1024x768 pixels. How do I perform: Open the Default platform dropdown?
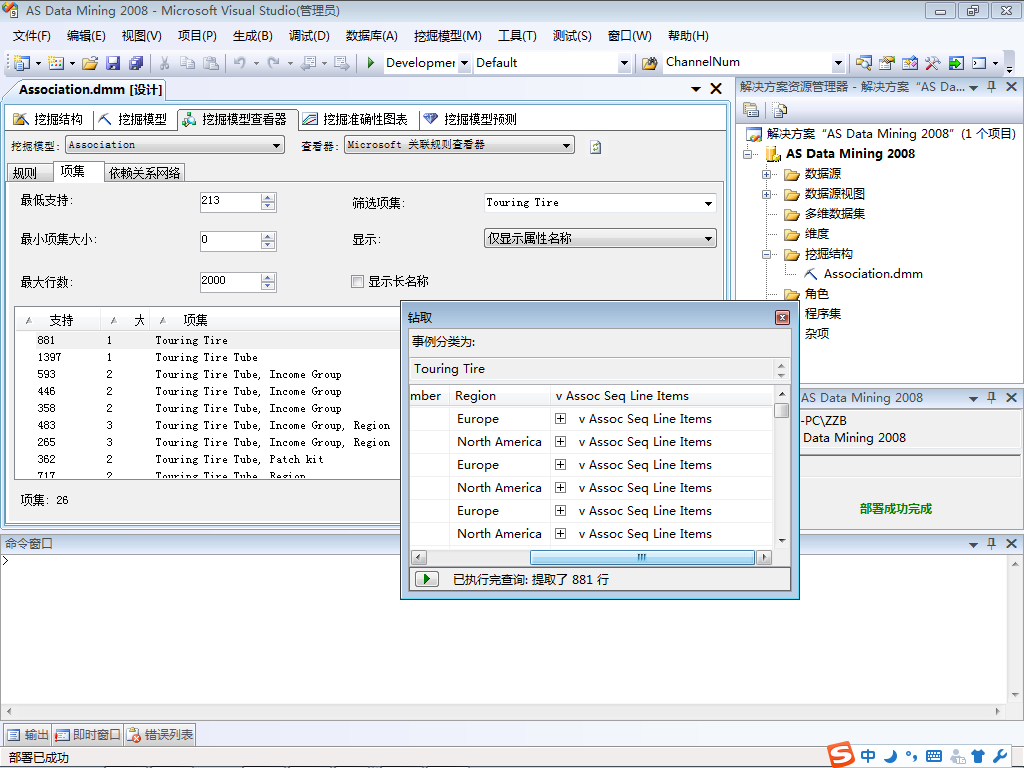[x=624, y=63]
